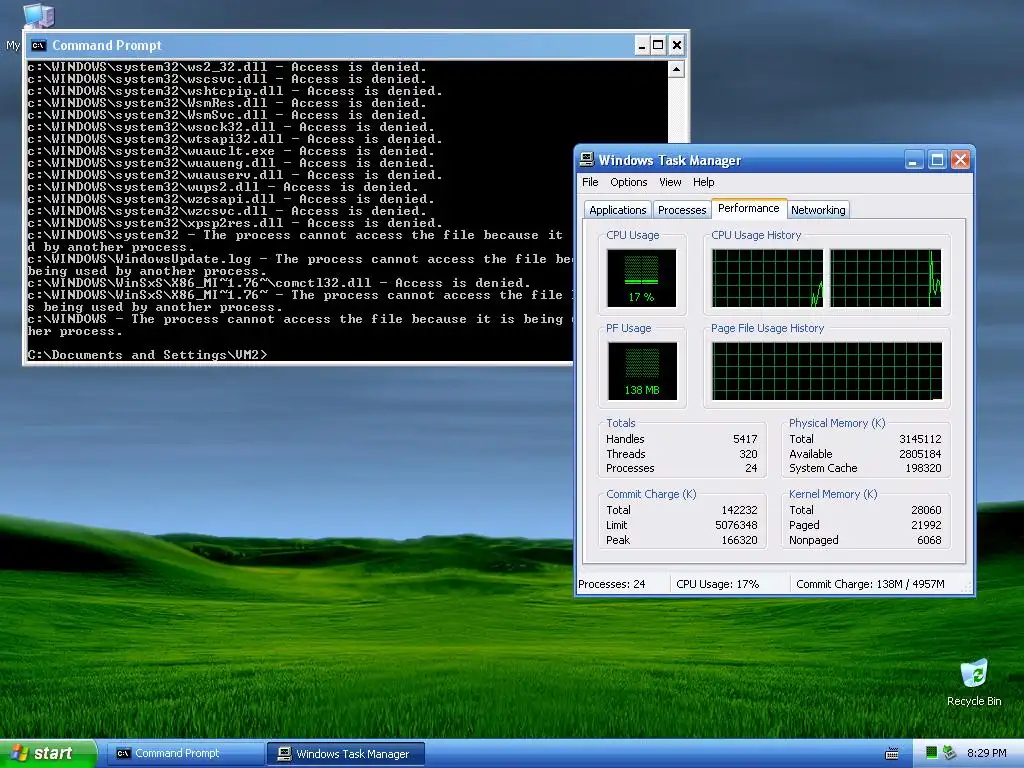This screenshot has width=1024, height=768.
Task: Click Physical Memory Total value 3145112
Action: [920, 440]
